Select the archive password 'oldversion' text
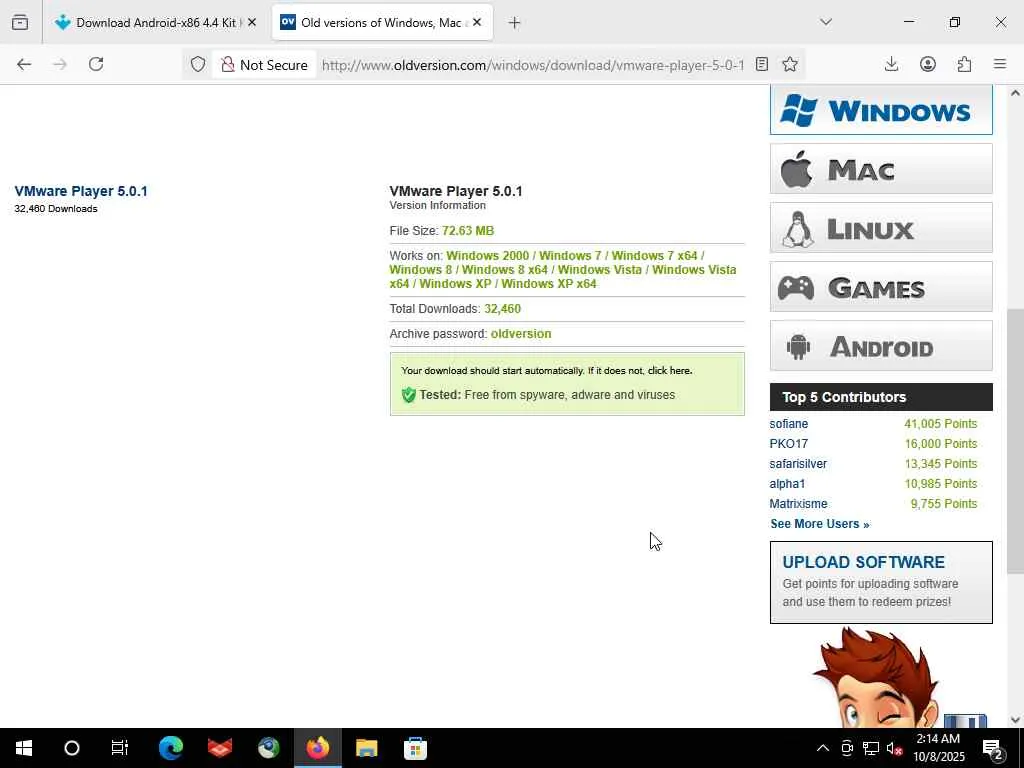Image resolution: width=1024 pixels, height=768 pixels. 520,334
